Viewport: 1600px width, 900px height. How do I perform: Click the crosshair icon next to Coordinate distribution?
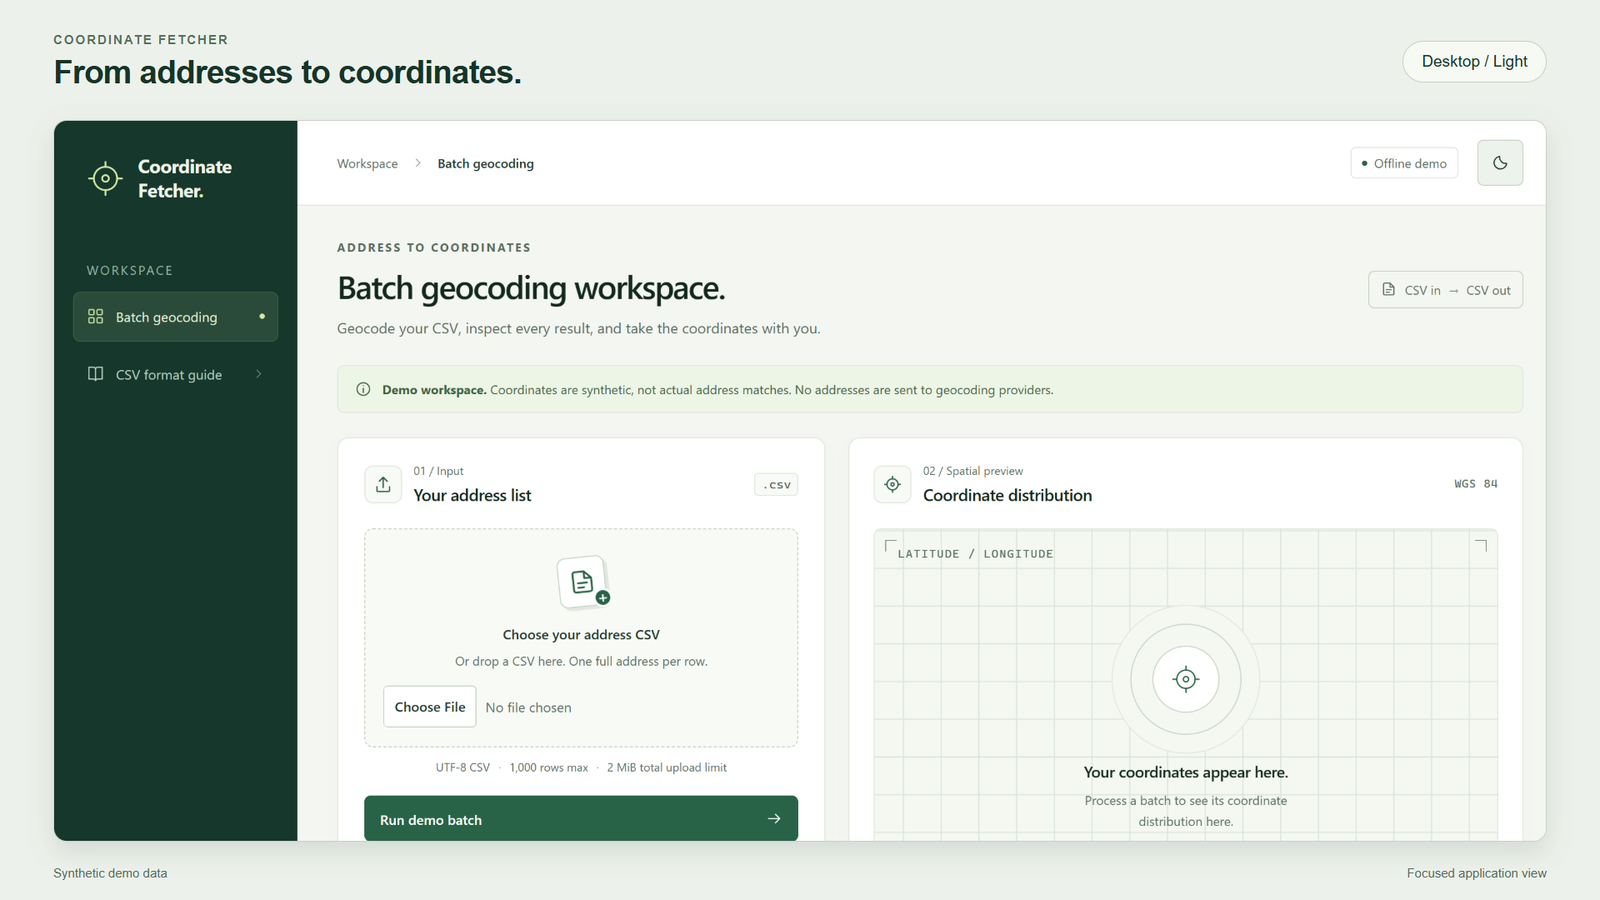tap(892, 484)
